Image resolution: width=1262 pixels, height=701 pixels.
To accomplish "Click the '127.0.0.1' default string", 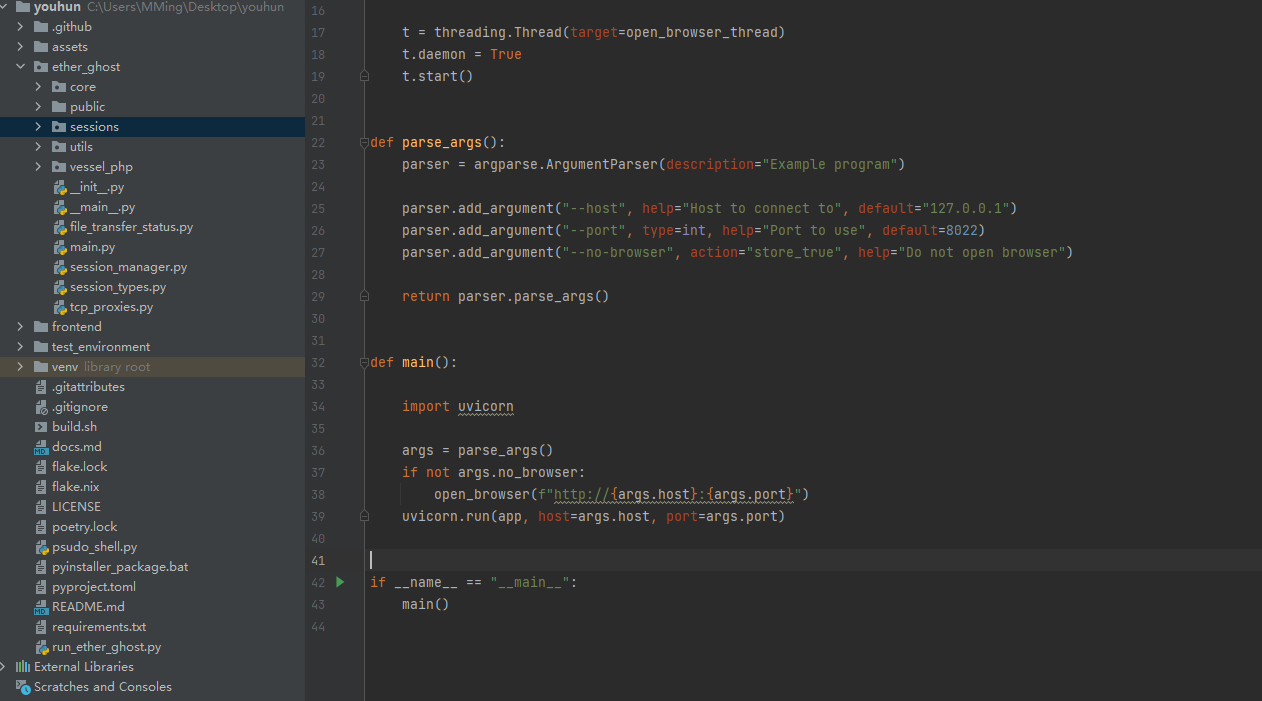I will [x=966, y=208].
